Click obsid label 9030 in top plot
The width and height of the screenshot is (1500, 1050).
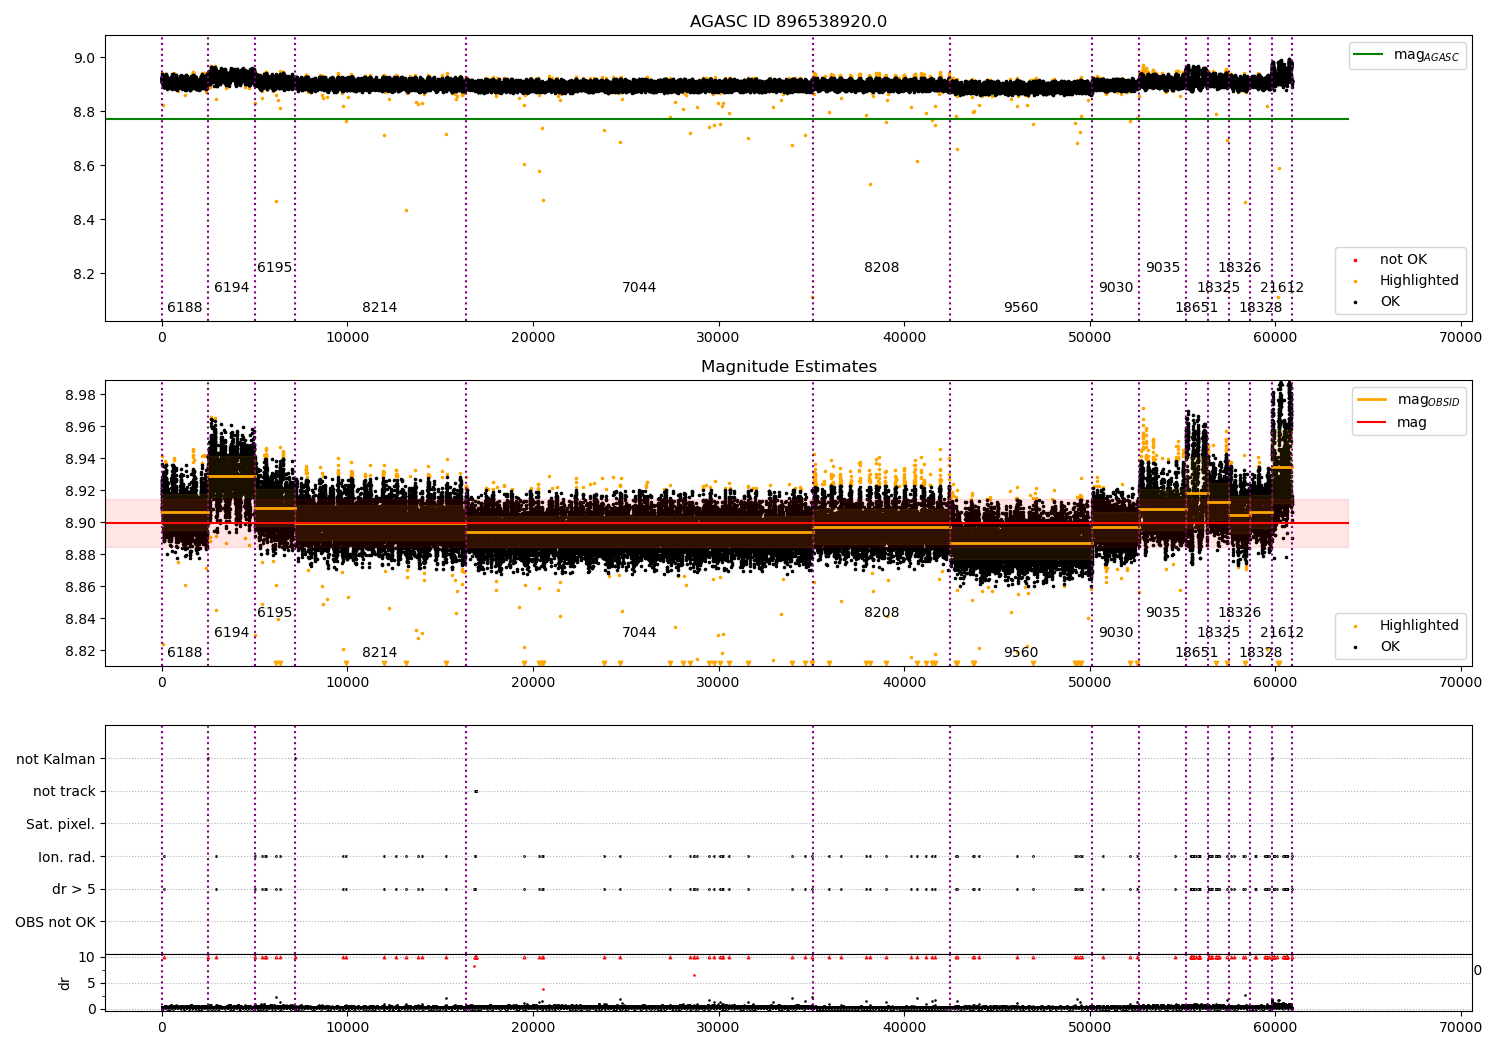coord(1116,287)
